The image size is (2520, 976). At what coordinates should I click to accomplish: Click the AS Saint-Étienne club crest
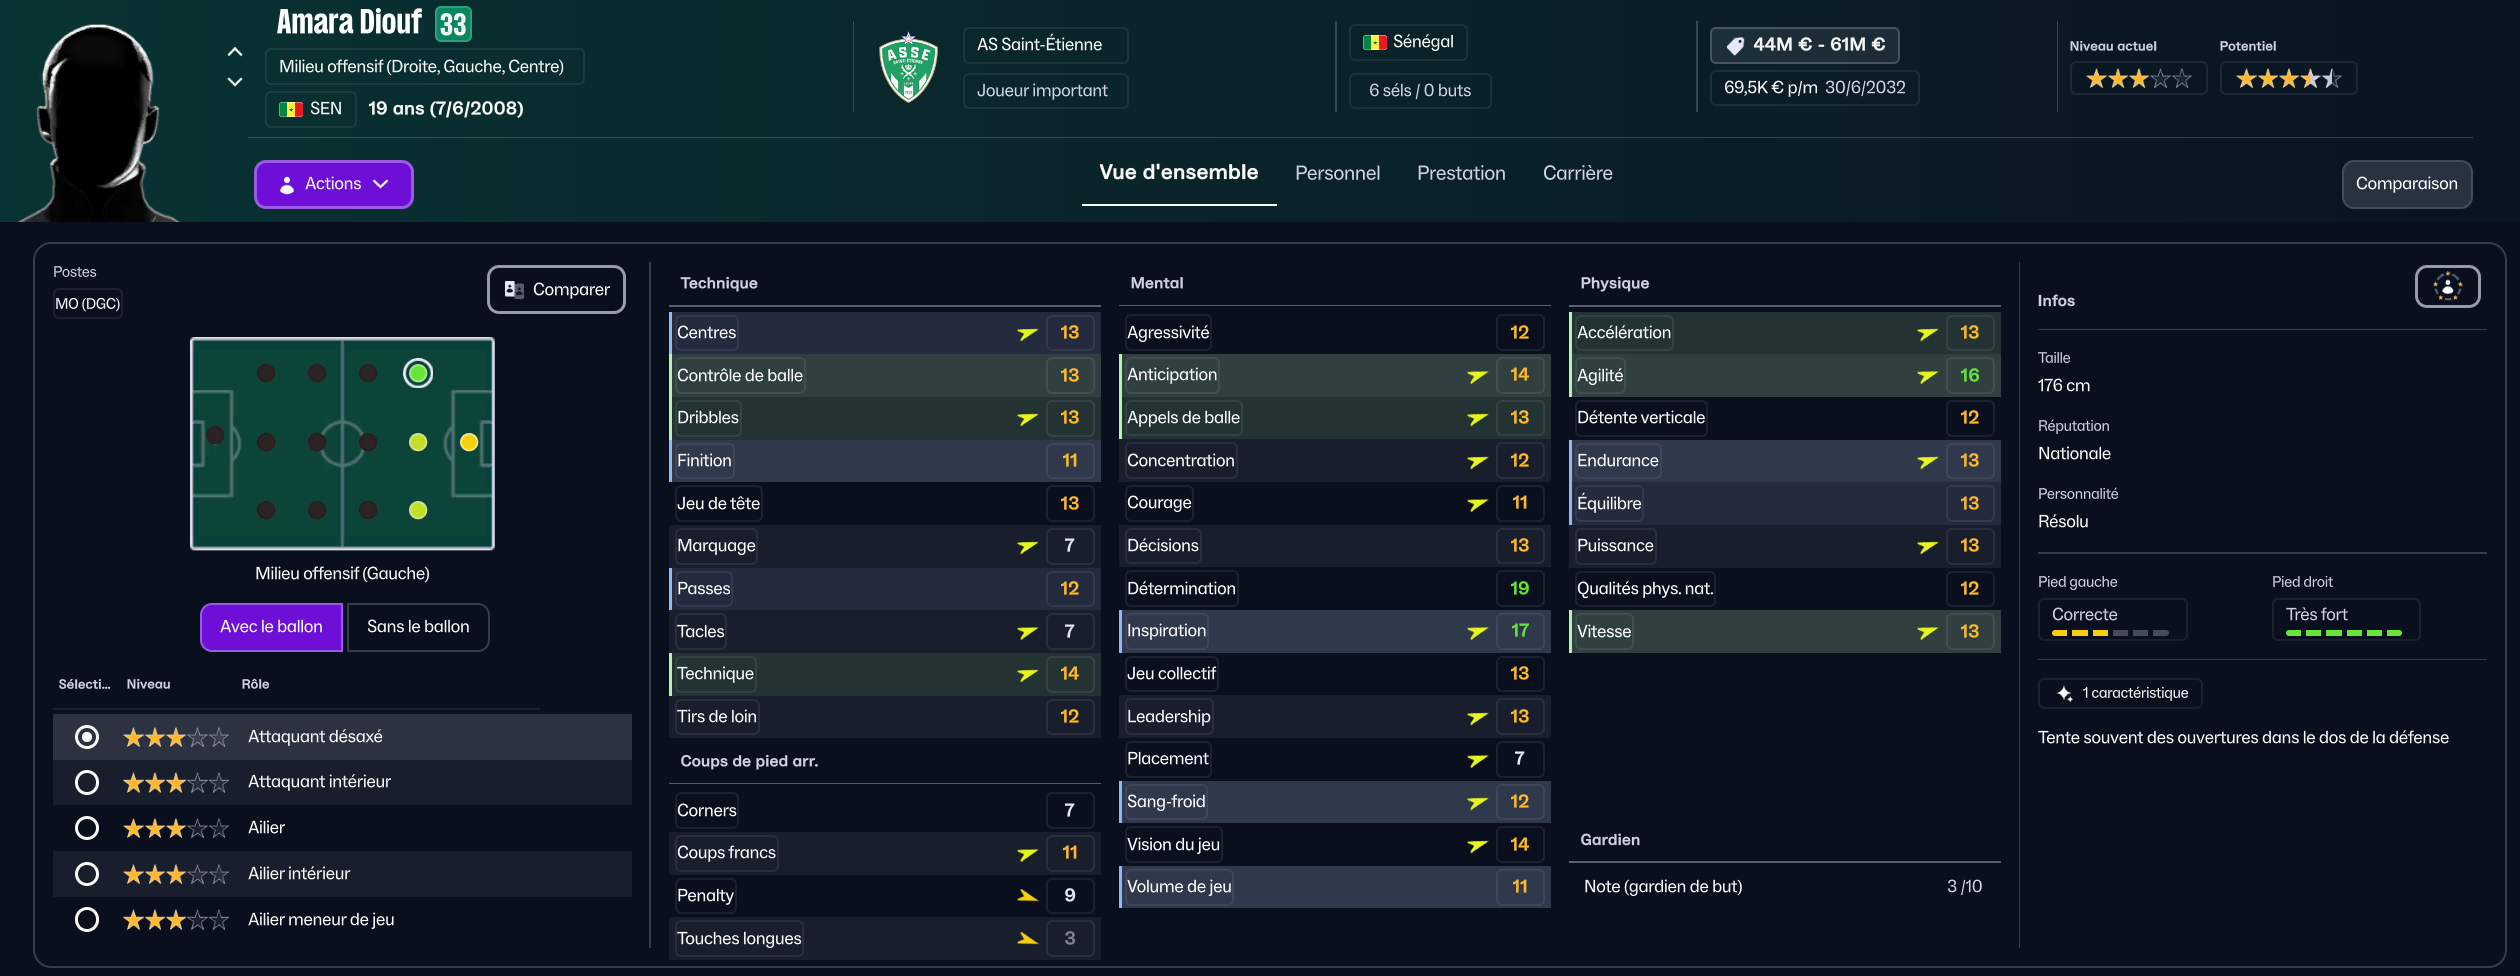pyautogui.click(x=908, y=68)
